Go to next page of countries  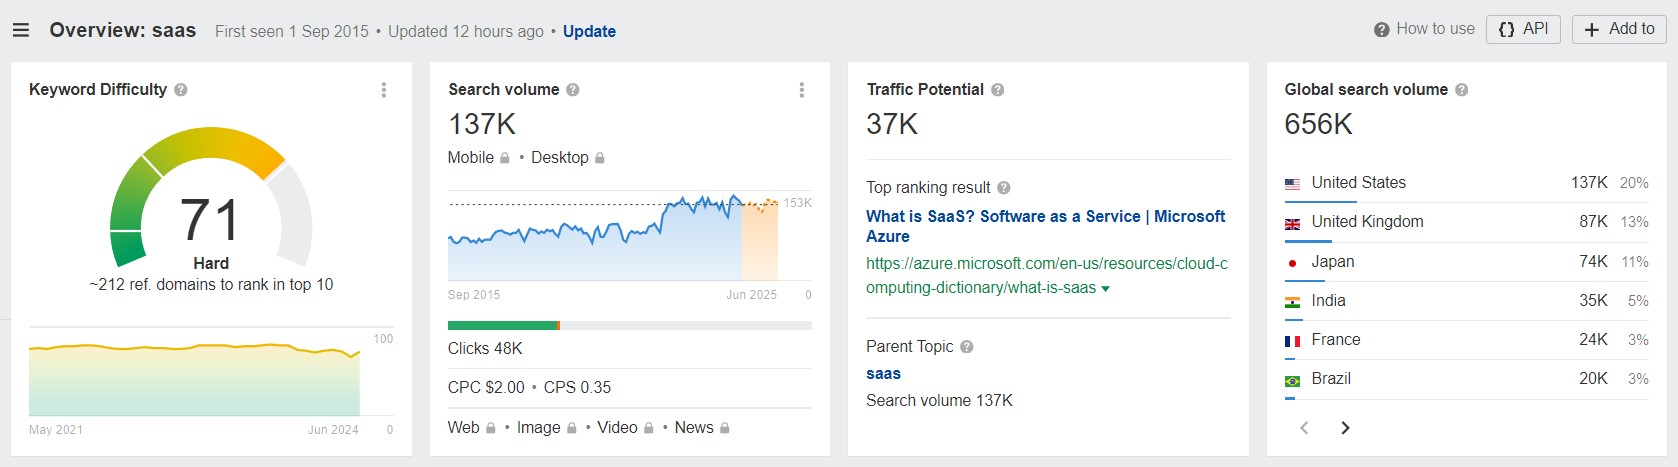coord(1345,428)
